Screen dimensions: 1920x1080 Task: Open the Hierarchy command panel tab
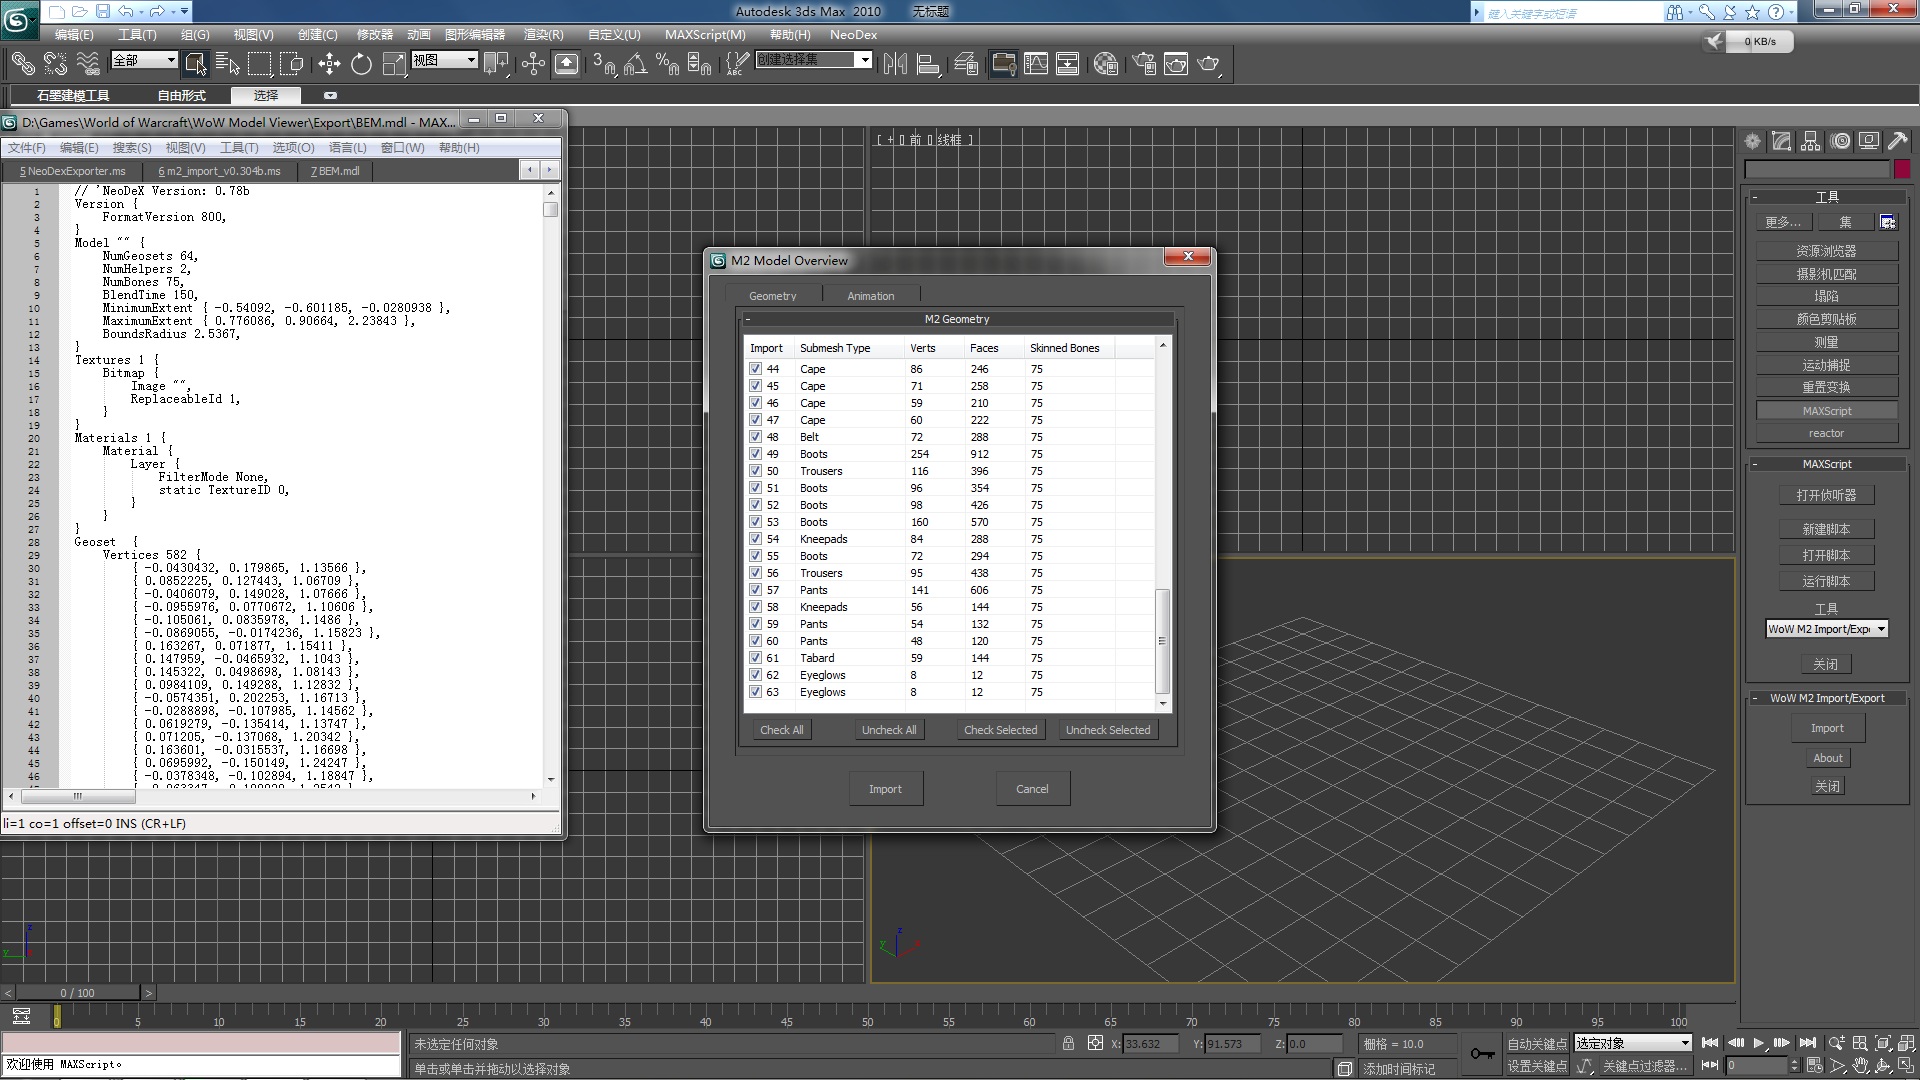(1811, 142)
